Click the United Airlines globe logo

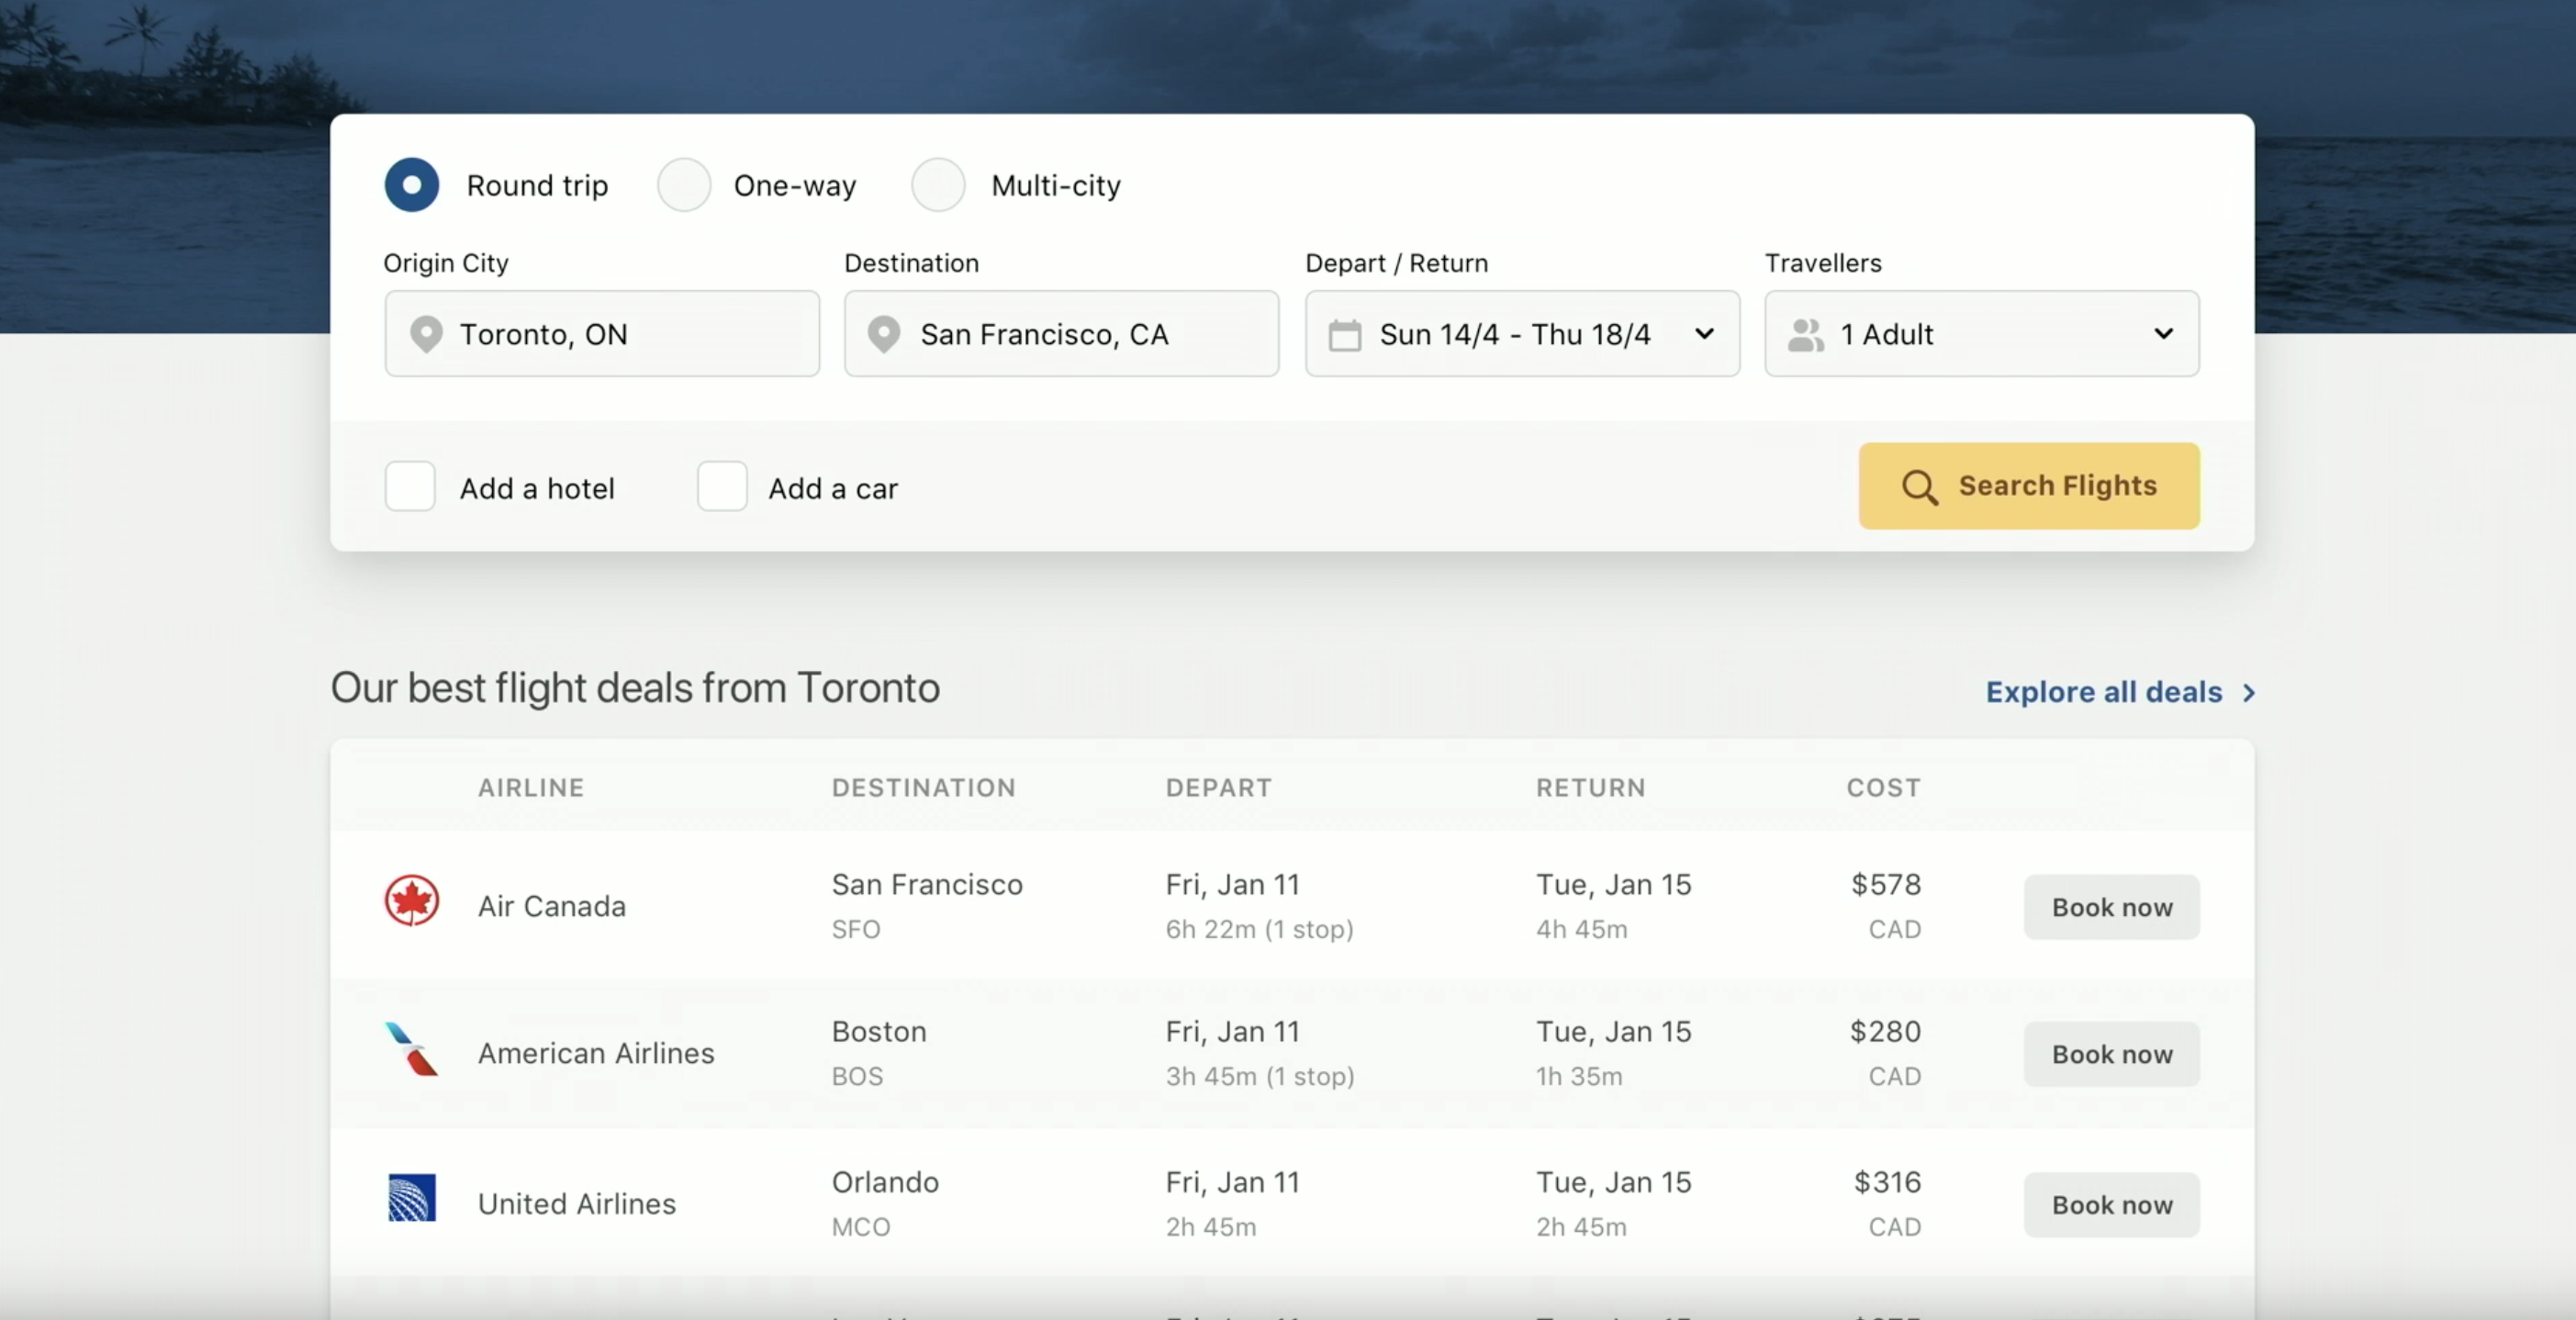pos(412,1197)
